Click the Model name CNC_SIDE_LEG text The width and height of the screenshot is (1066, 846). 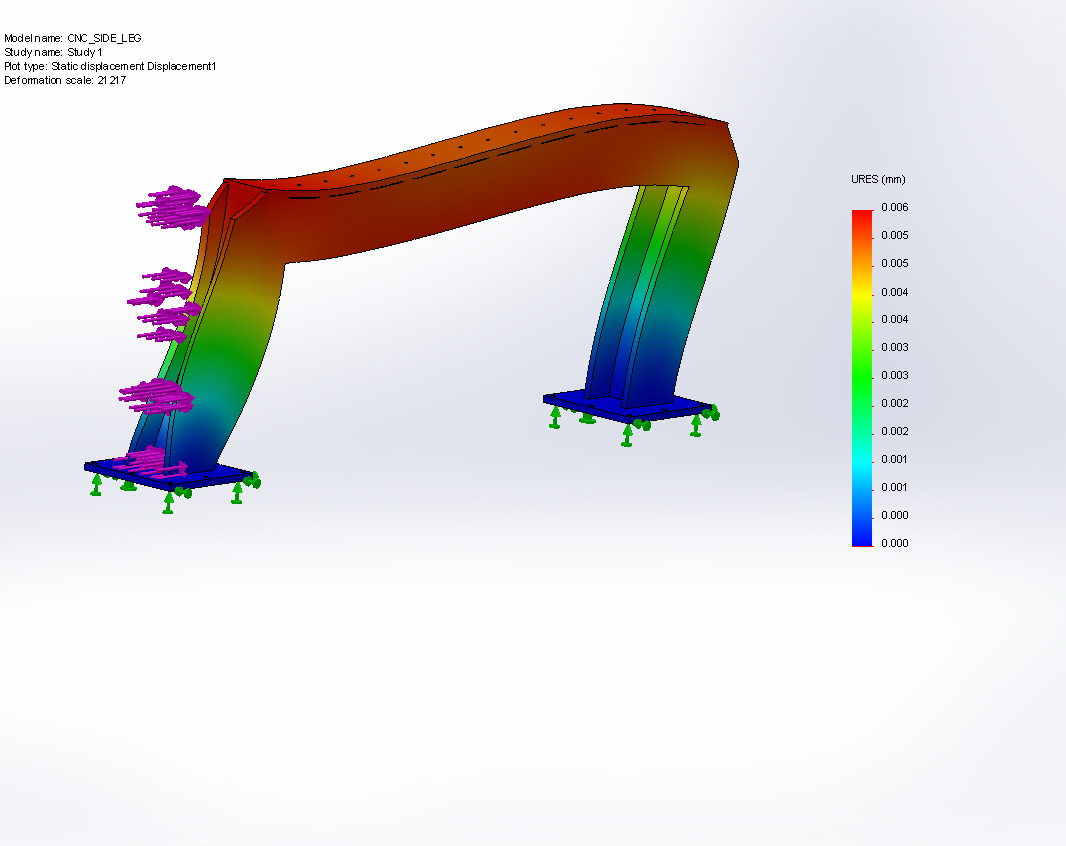[x=73, y=38]
